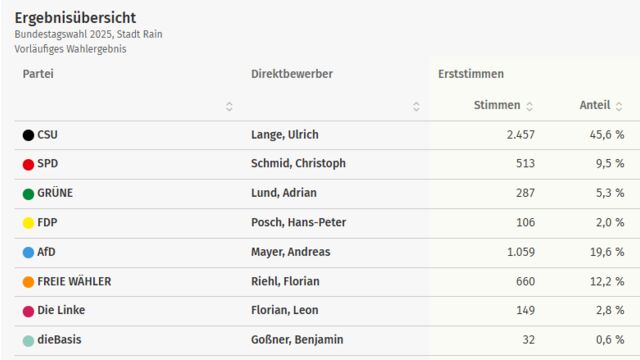Click the yellow FDP party dot

click(28, 223)
